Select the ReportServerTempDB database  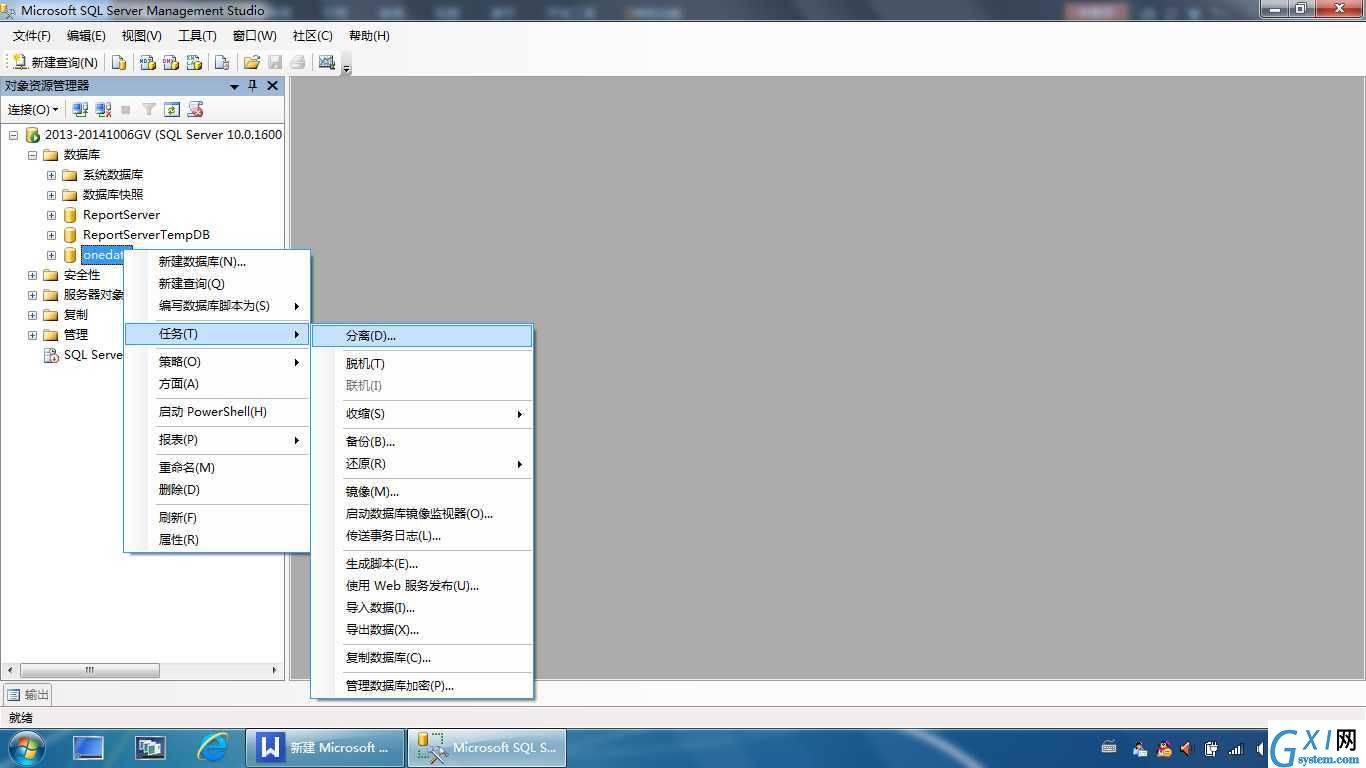tap(146, 235)
